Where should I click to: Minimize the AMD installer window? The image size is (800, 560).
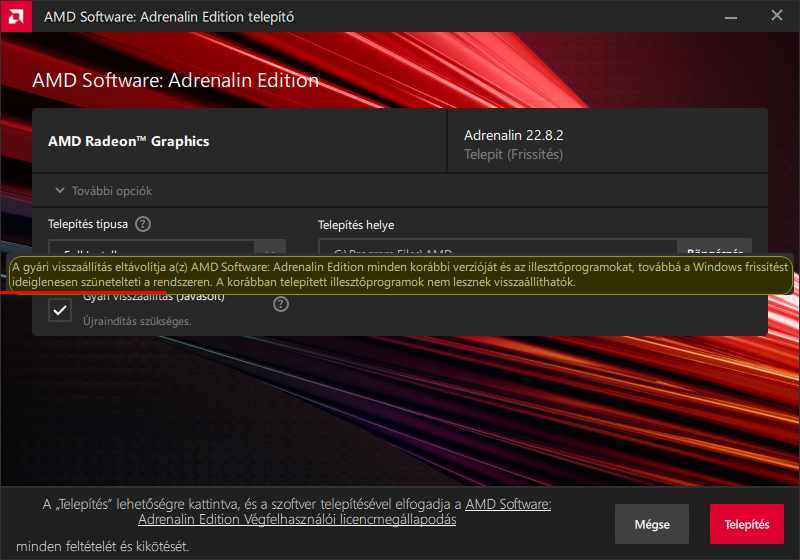click(x=731, y=17)
